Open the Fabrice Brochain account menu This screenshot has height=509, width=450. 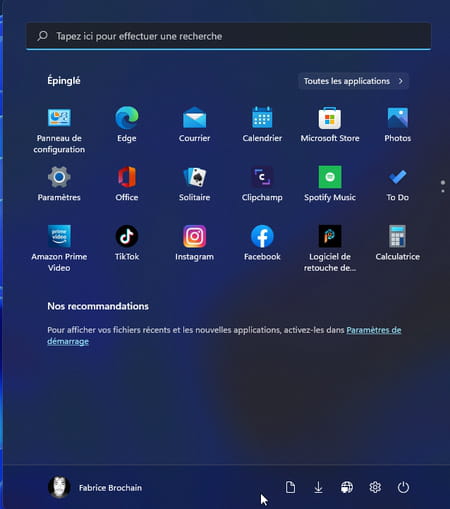(x=95, y=487)
